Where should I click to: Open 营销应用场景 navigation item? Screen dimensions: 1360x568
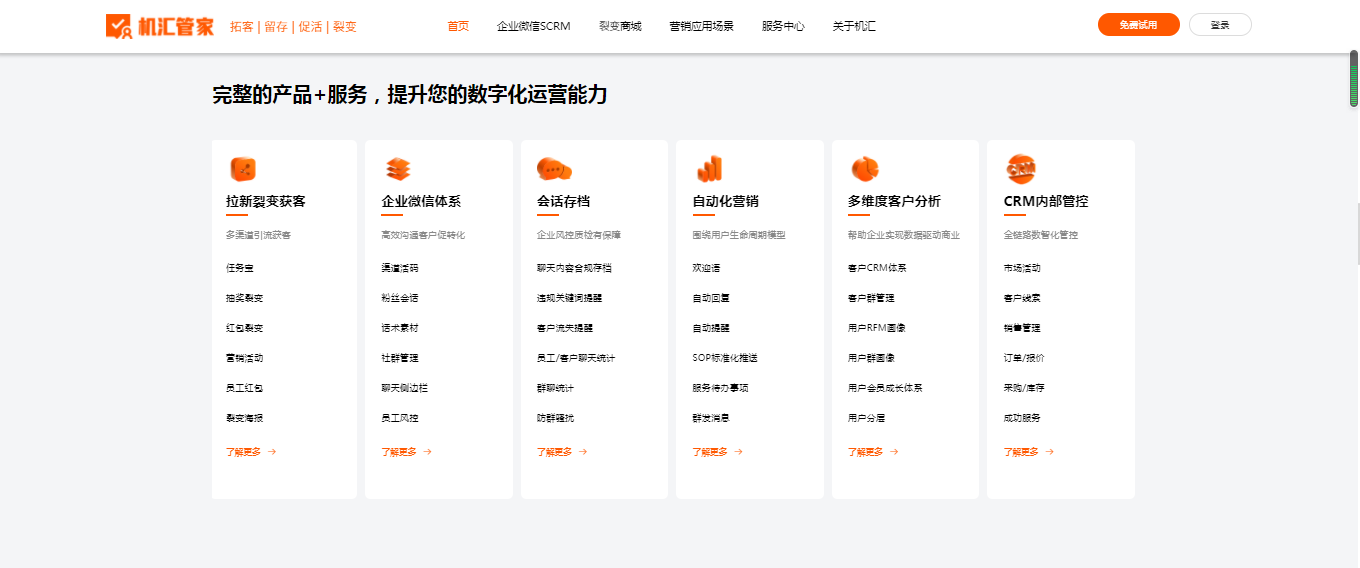click(701, 26)
